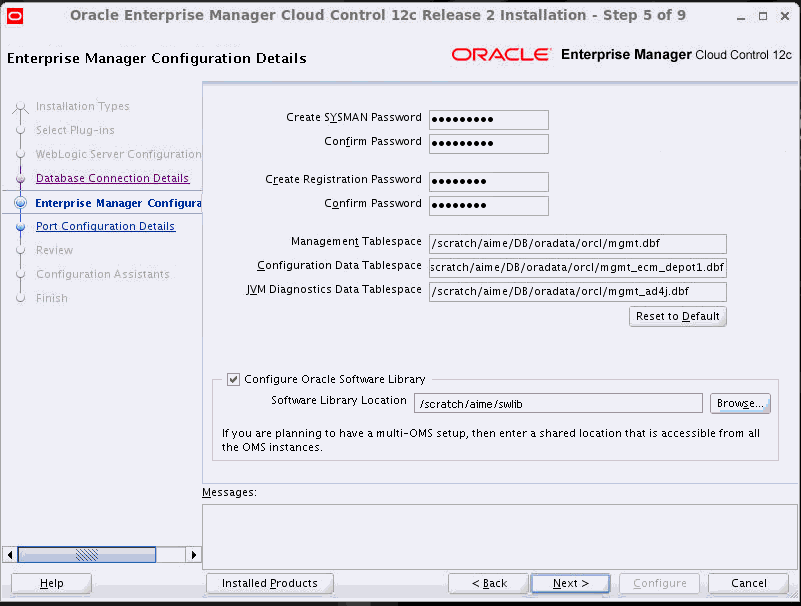This screenshot has height=606, width=801.
Task: Click the WebLogic Server Configuration step label
Action: 119,154
